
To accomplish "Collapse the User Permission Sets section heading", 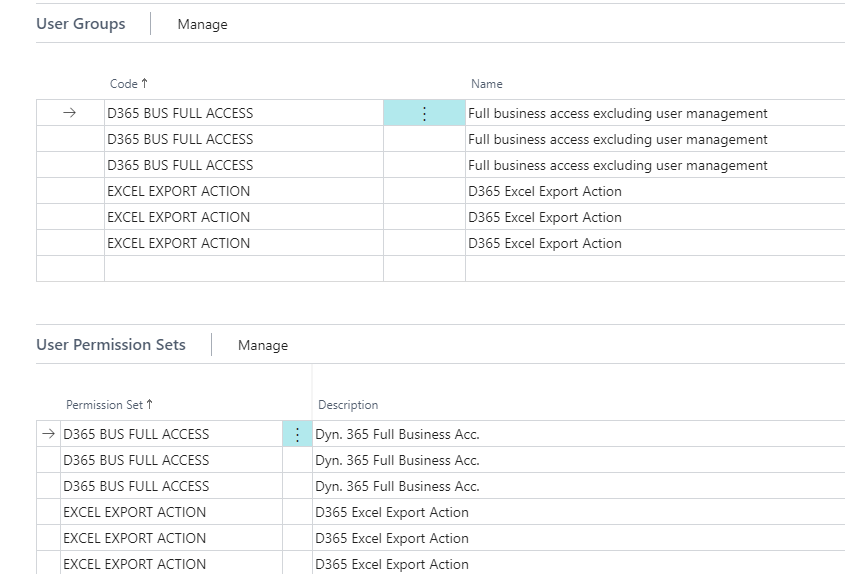I will point(111,345).
